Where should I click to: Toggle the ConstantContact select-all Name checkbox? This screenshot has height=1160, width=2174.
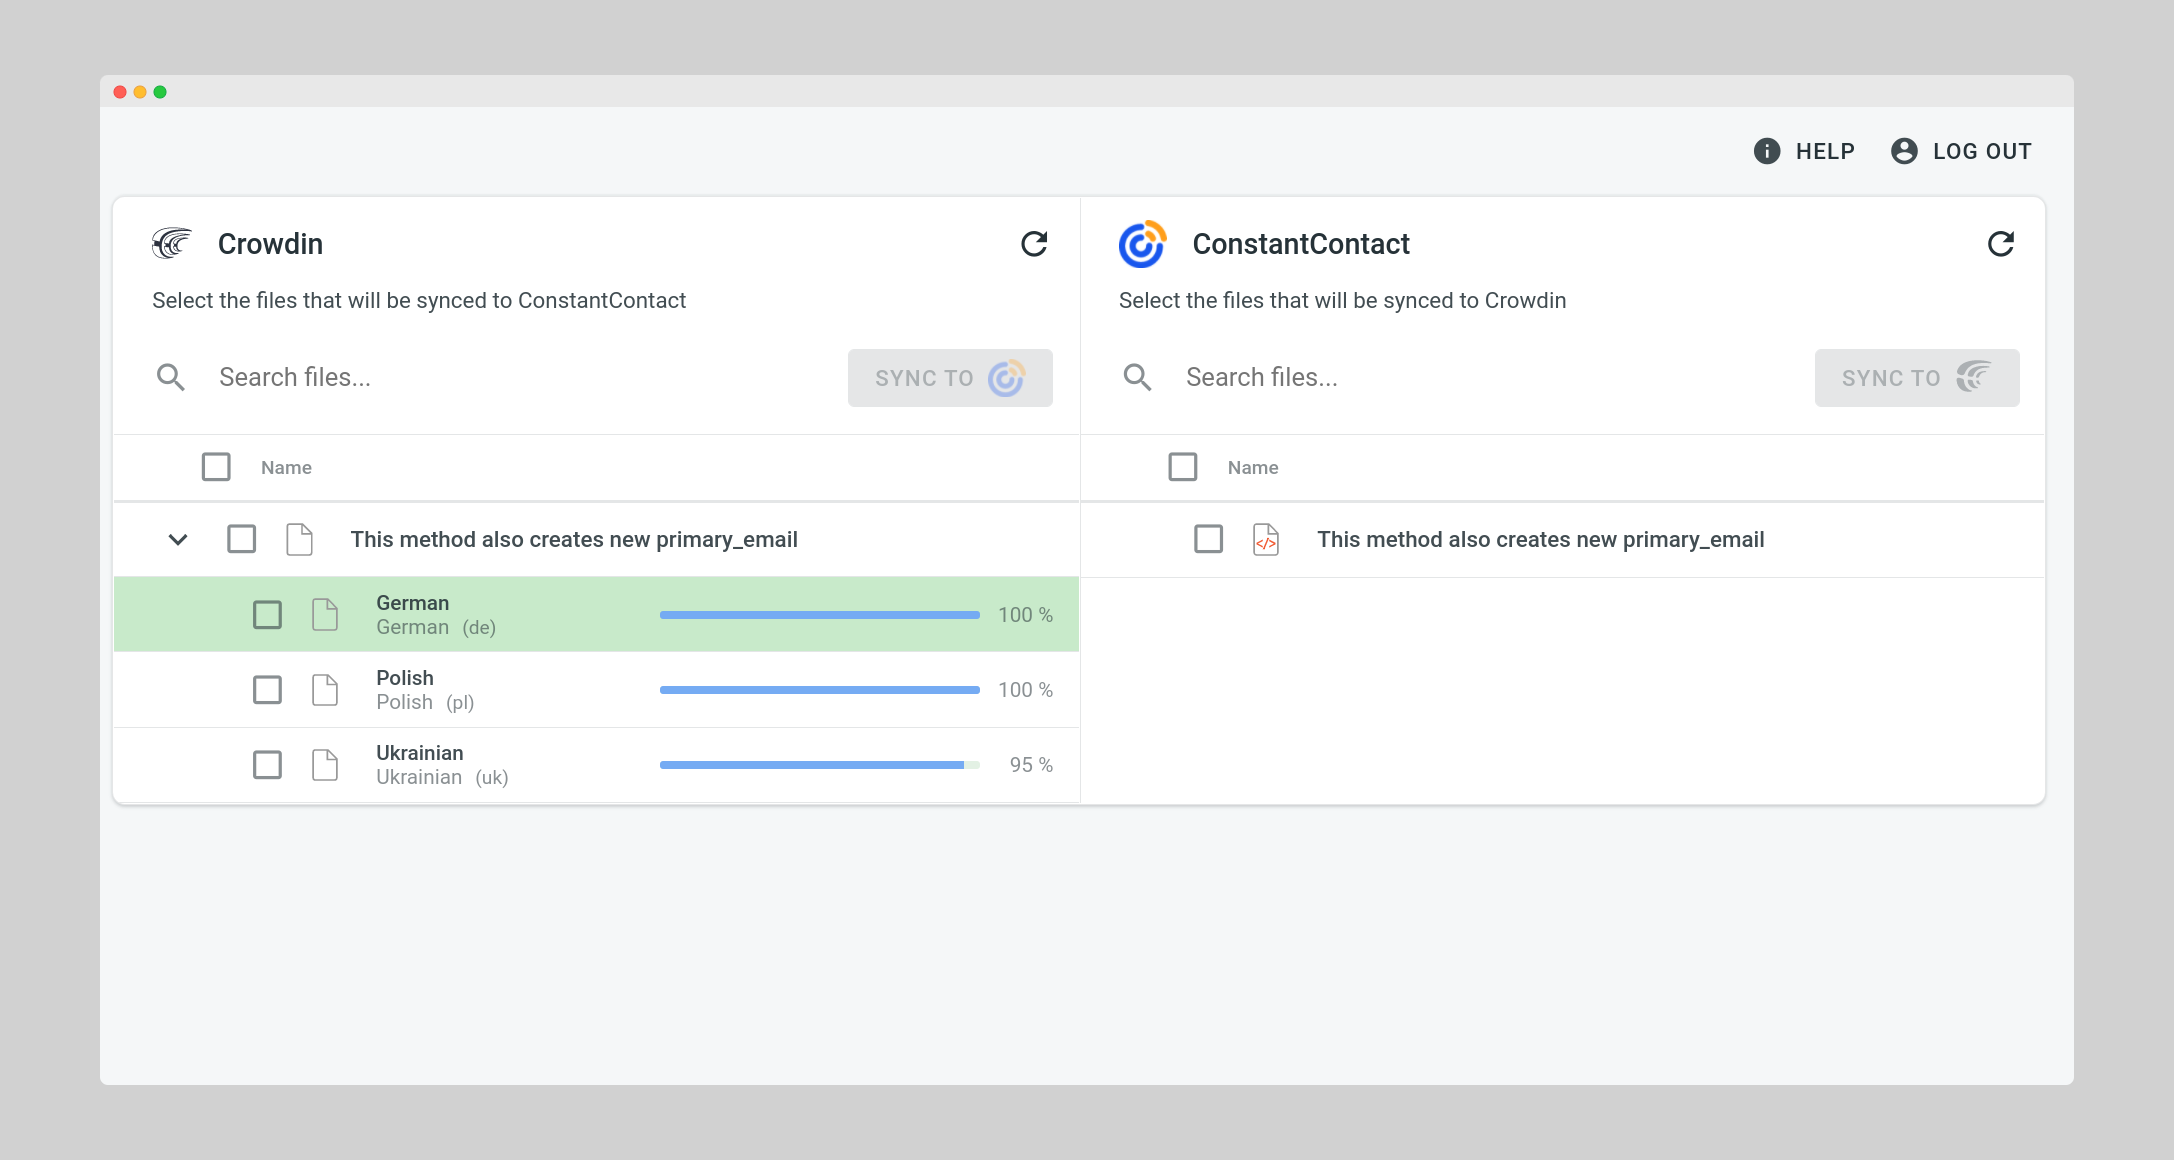(1183, 467)
